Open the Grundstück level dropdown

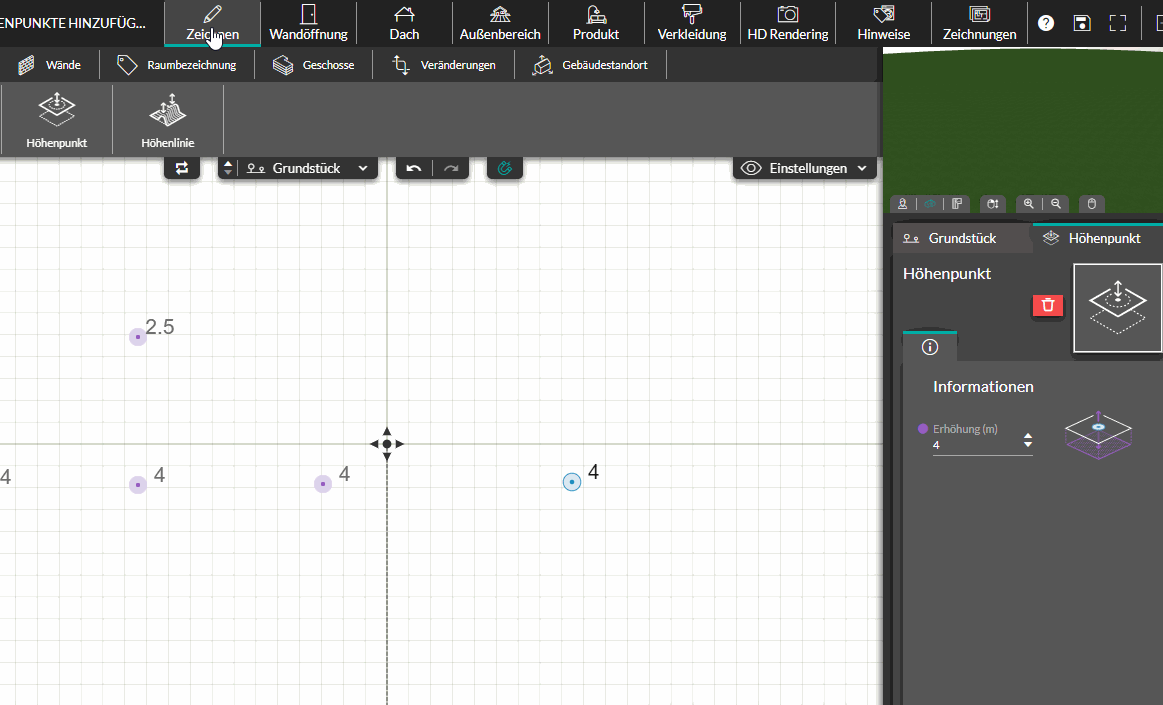tap(308, 168)
